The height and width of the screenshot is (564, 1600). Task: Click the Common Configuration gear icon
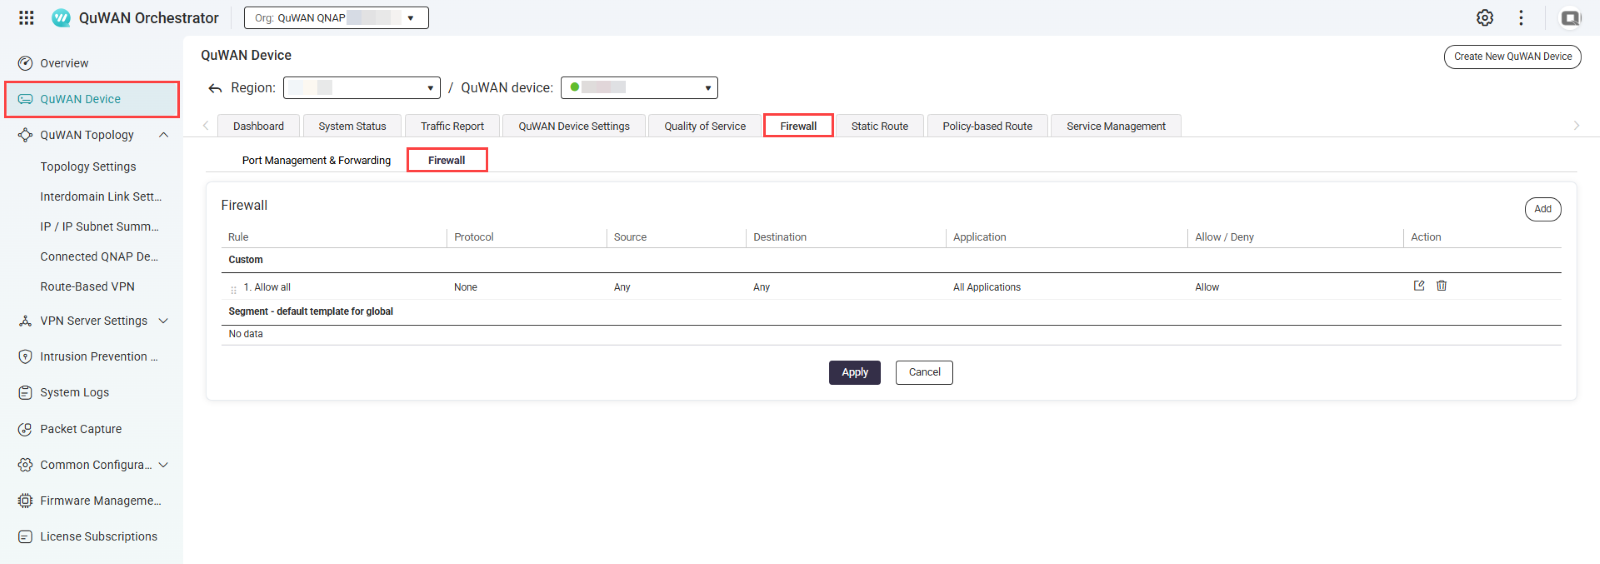pos(25,465)
